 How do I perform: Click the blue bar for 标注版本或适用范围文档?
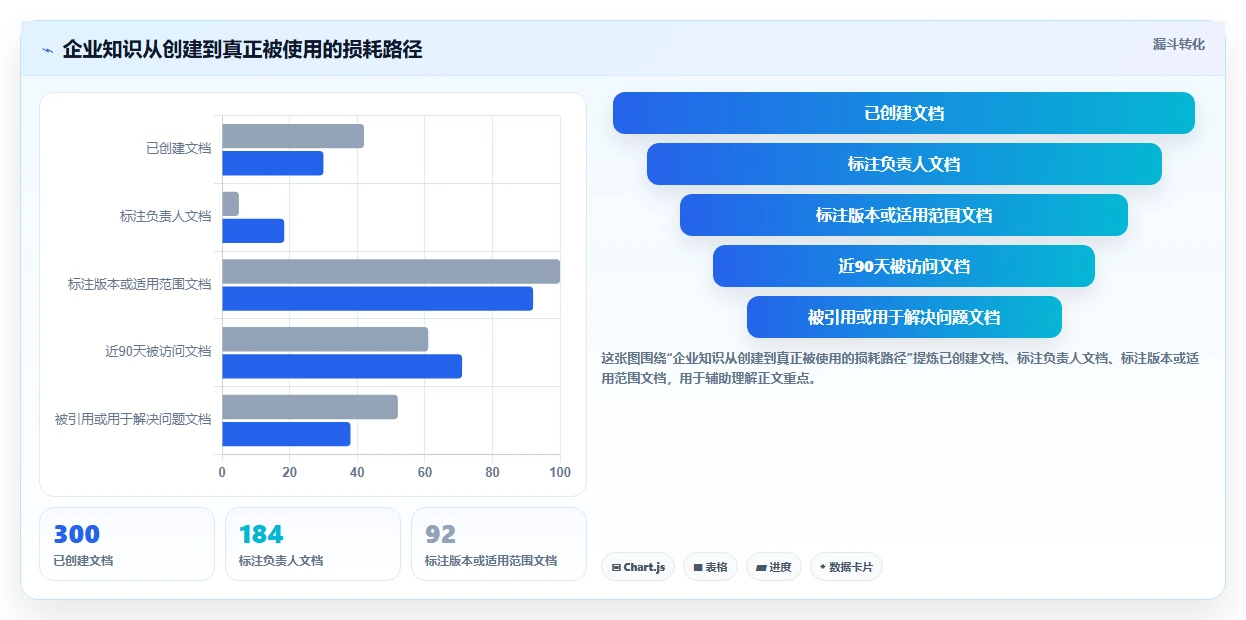point(377,298)
